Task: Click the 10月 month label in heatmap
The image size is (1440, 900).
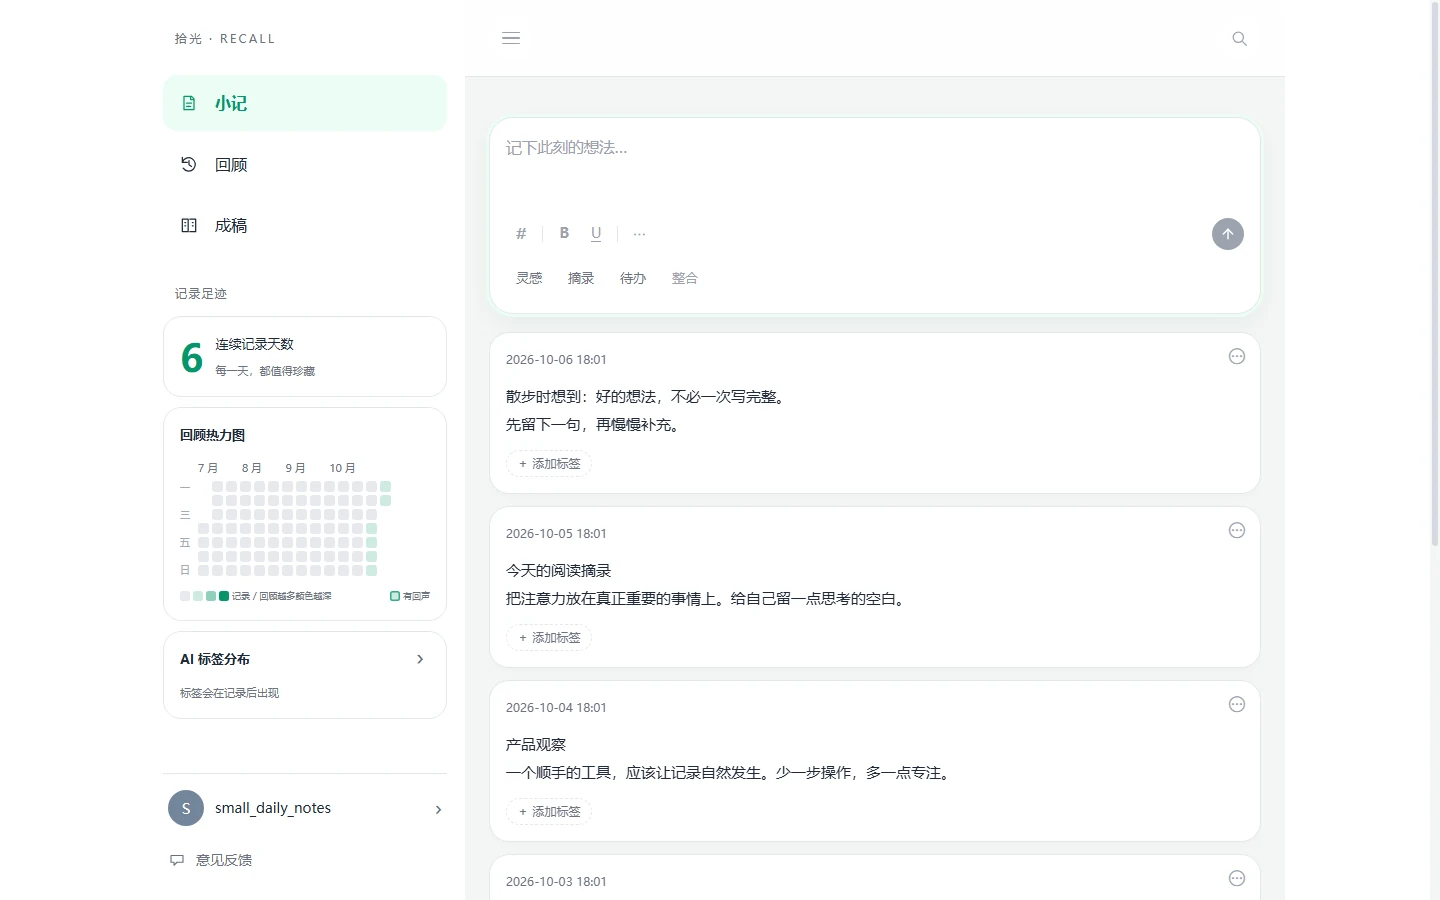Action: [x=343, y=468]
